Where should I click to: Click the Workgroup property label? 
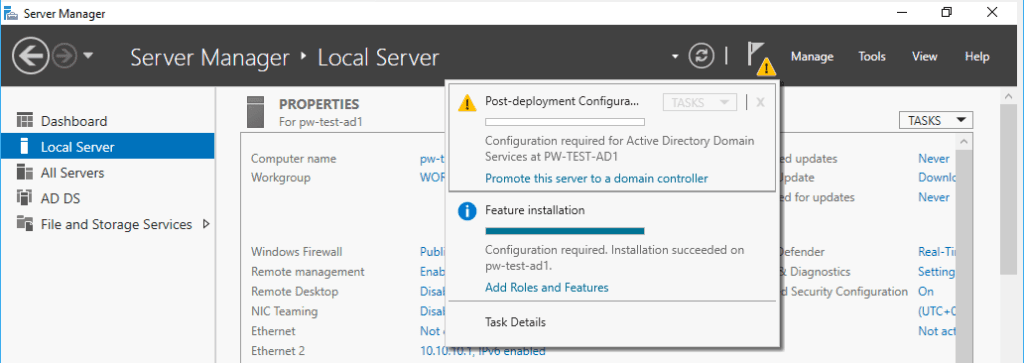(280, 178)
